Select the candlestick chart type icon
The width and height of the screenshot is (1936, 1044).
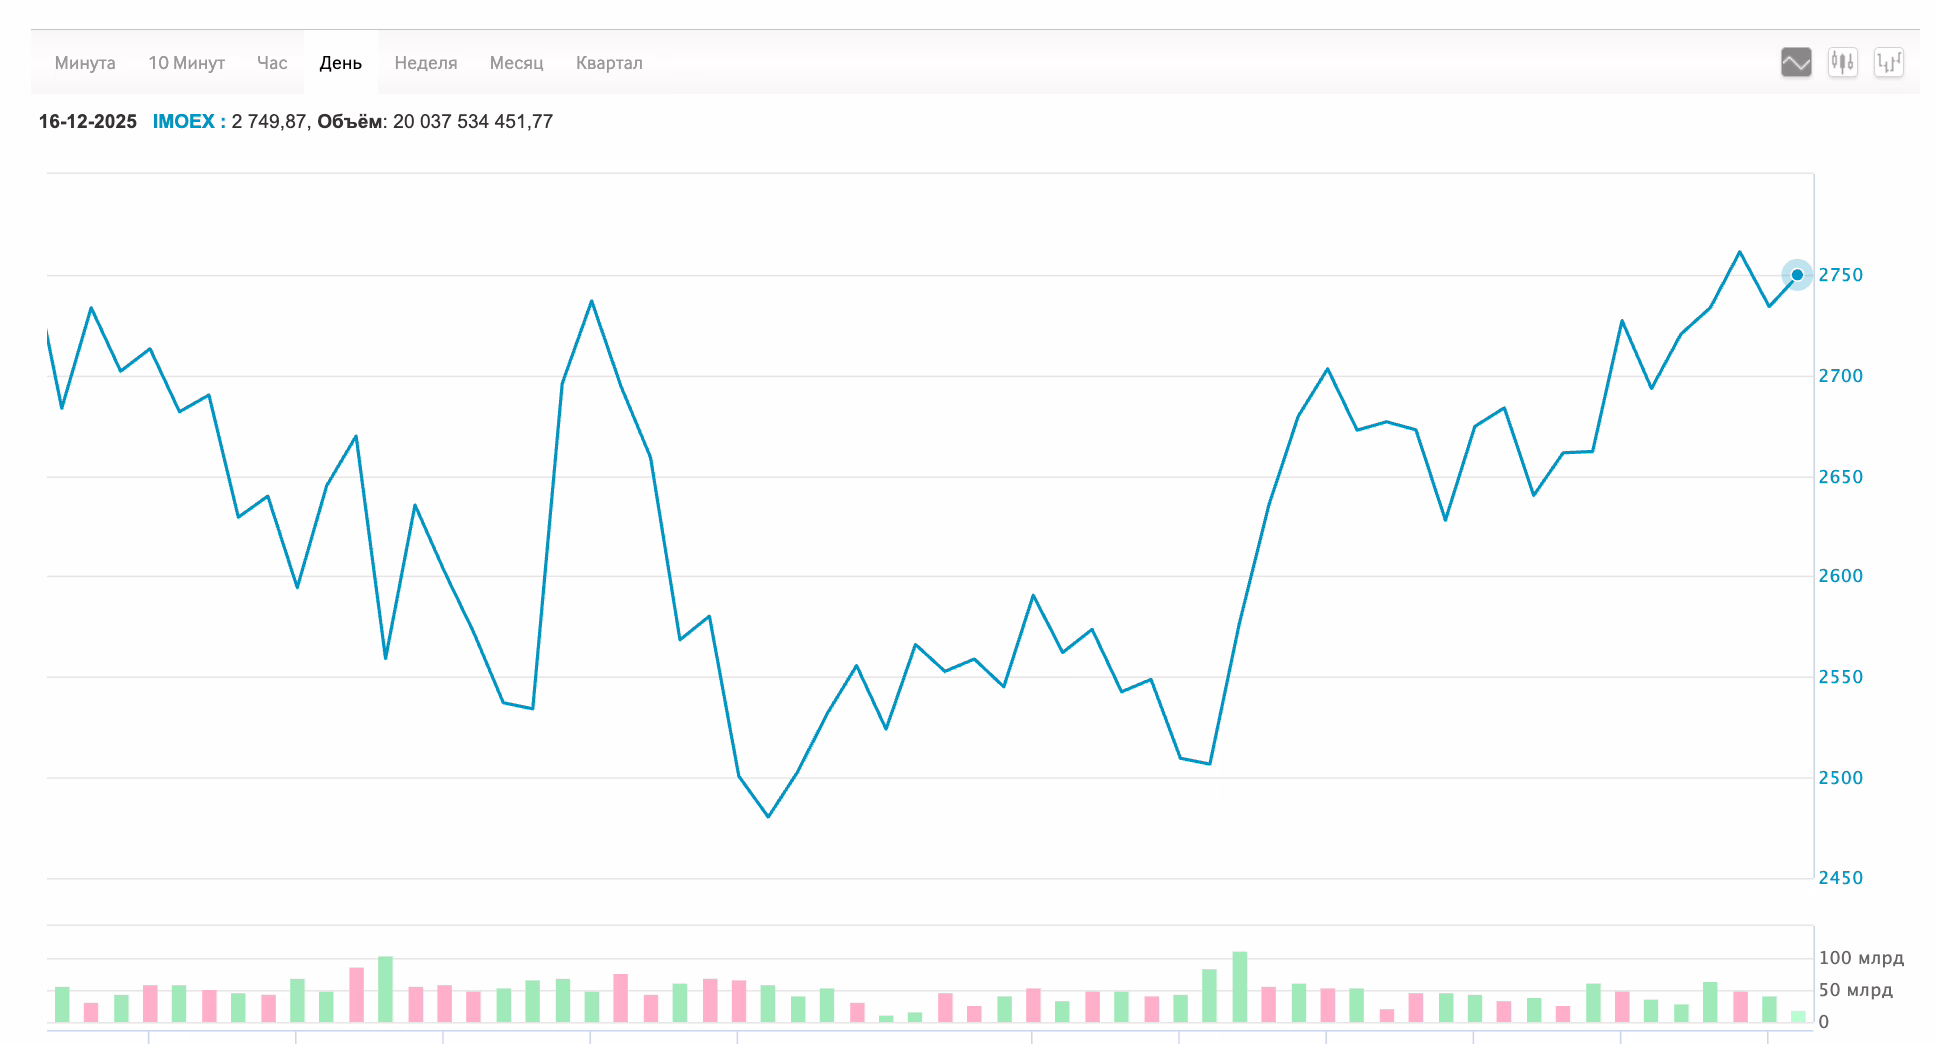(1842, 63)
